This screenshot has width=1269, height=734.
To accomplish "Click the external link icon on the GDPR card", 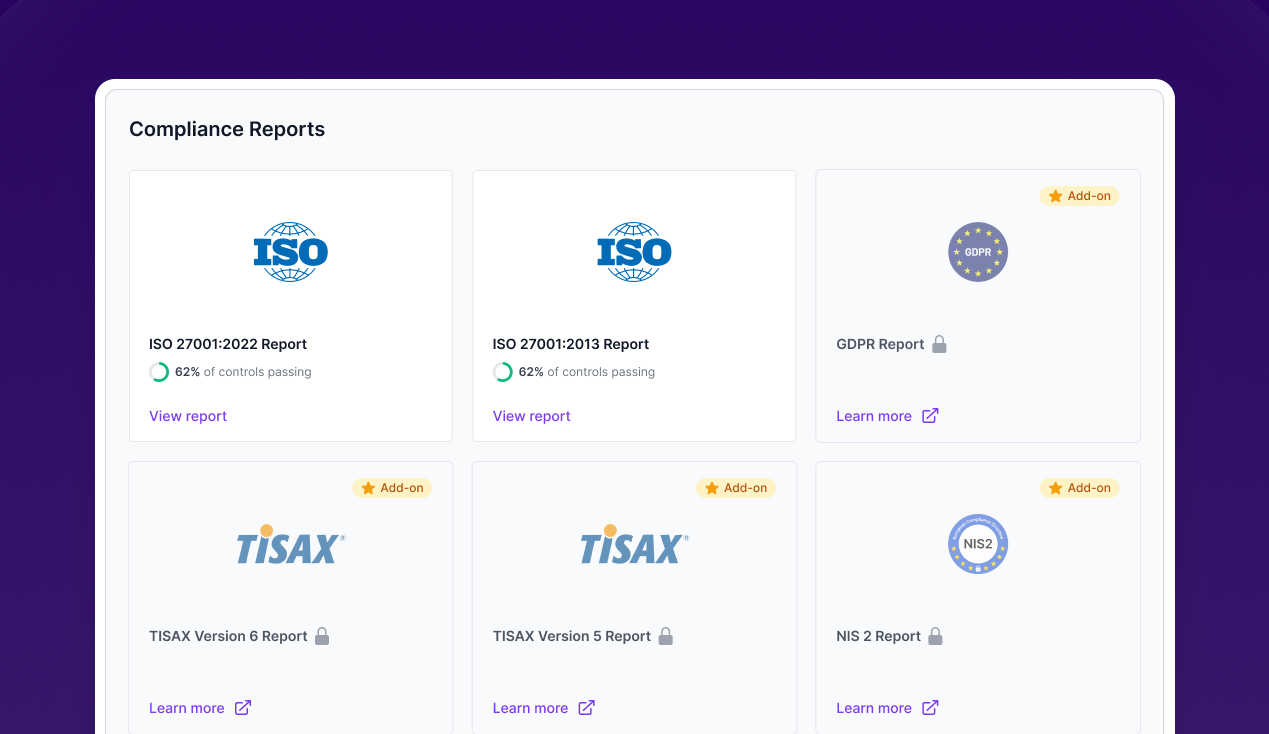I will click(930, 416).
